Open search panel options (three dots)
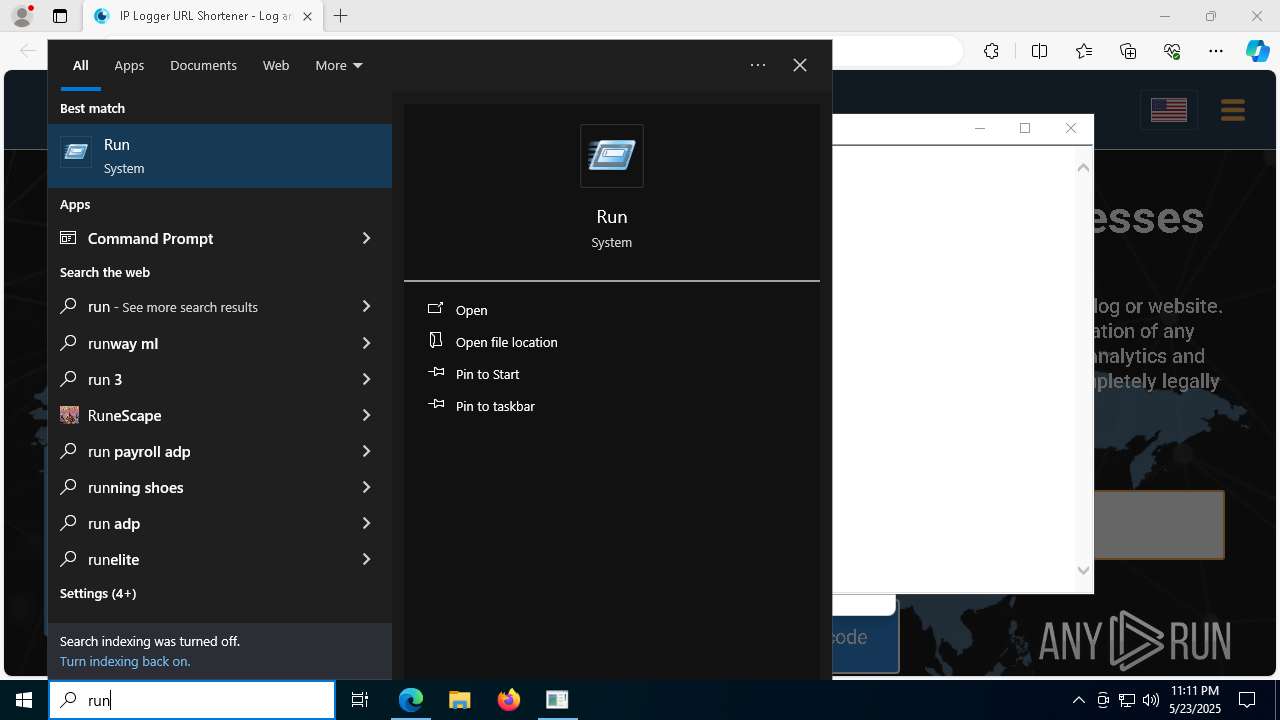This screenshot has width=1280, height=720. coord(758,65)
